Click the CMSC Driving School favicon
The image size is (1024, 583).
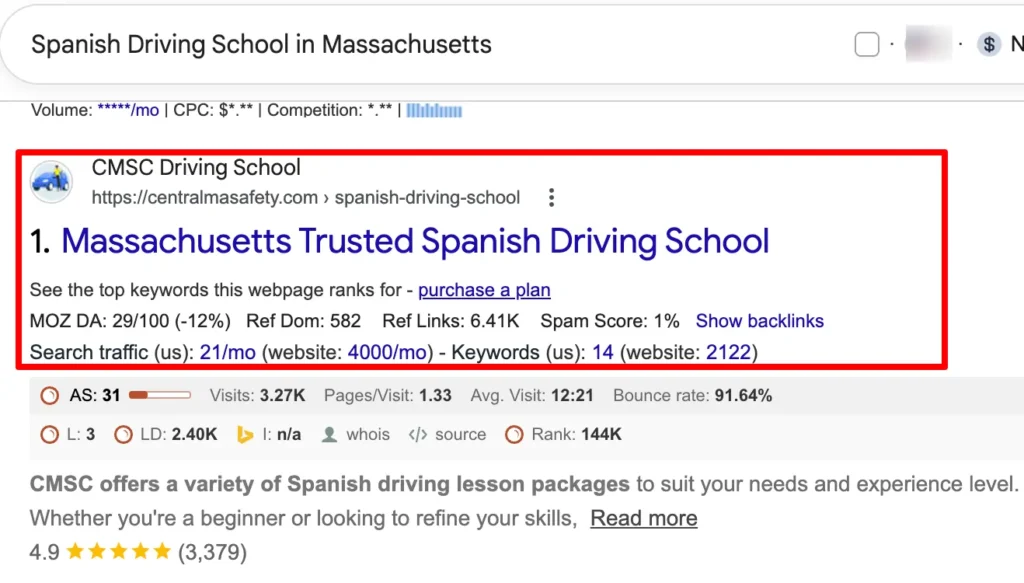(x=52, y=181)
